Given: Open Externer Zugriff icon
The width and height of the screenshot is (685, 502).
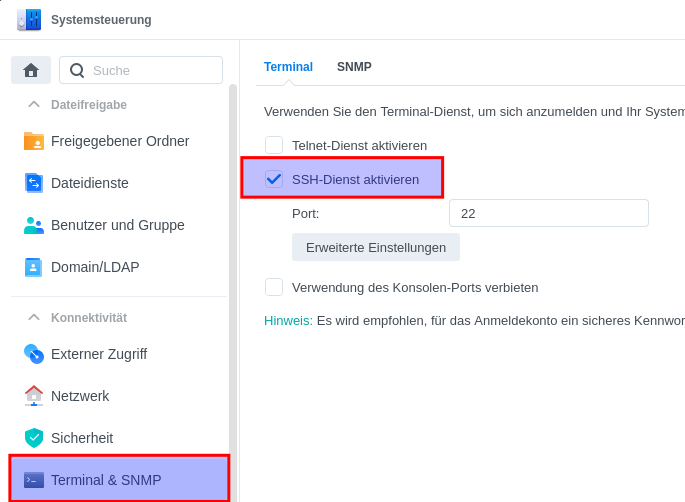Looking at the screenshot, I should [x=34, y=354].
